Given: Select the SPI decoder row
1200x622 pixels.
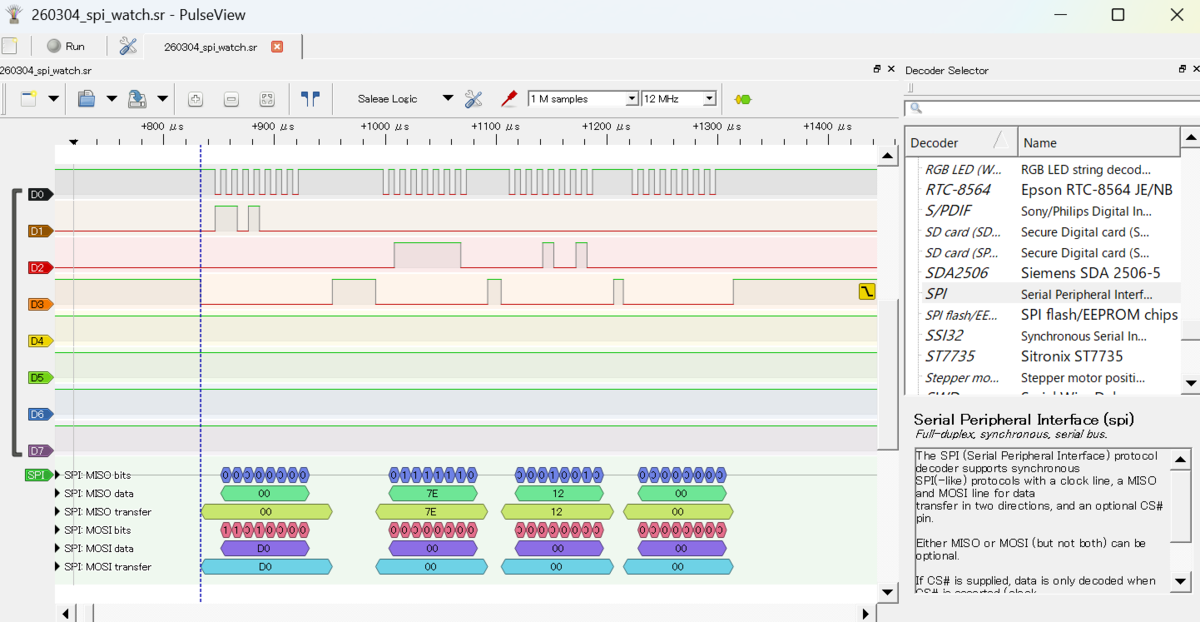Looking at the screenshot, I should (1042, 294).
